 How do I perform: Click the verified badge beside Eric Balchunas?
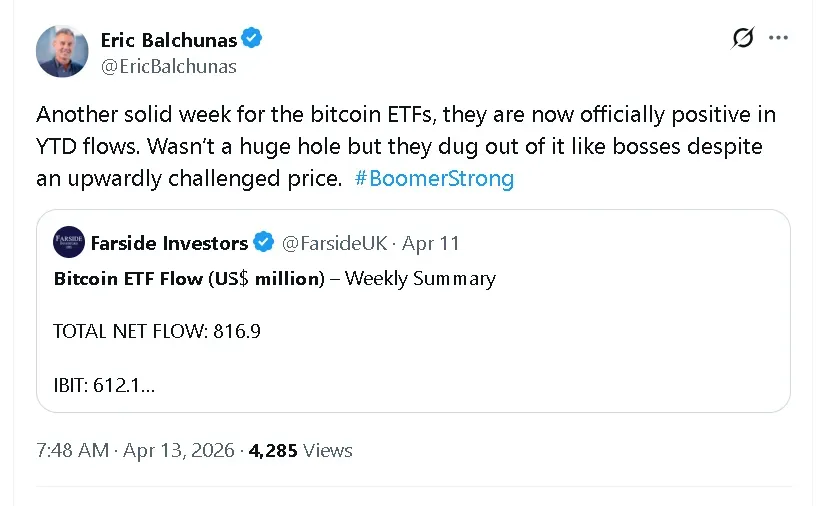253,40
